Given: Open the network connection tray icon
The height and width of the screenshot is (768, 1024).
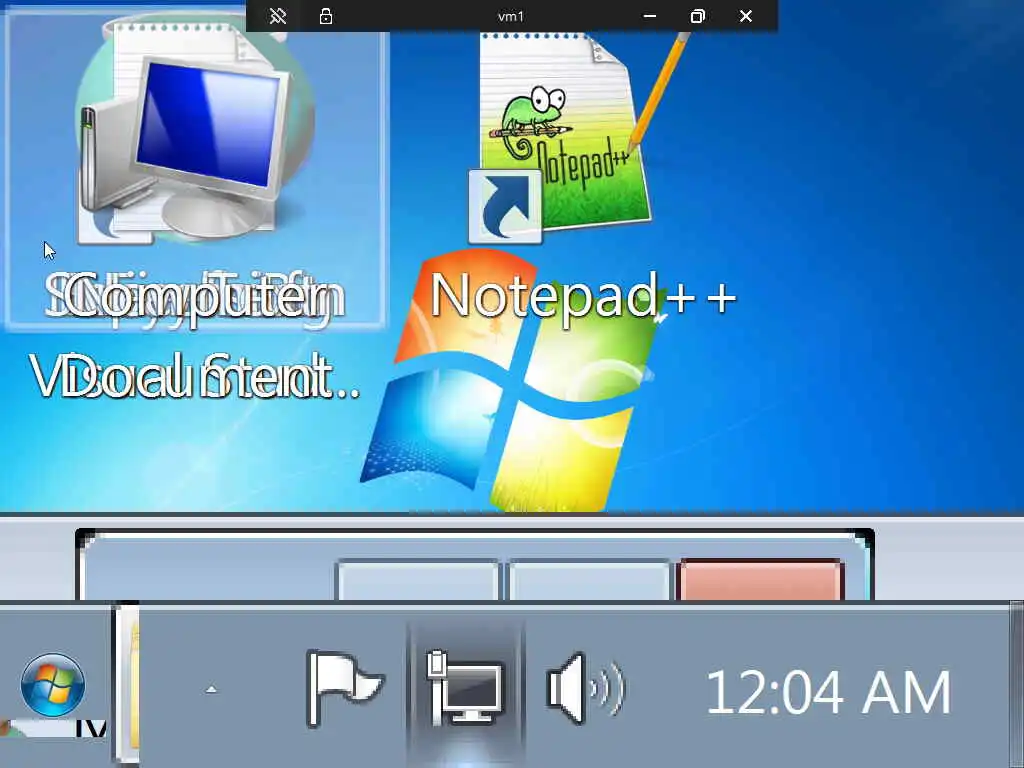Looking at the screenshot, I should click(x=466, y=687).
